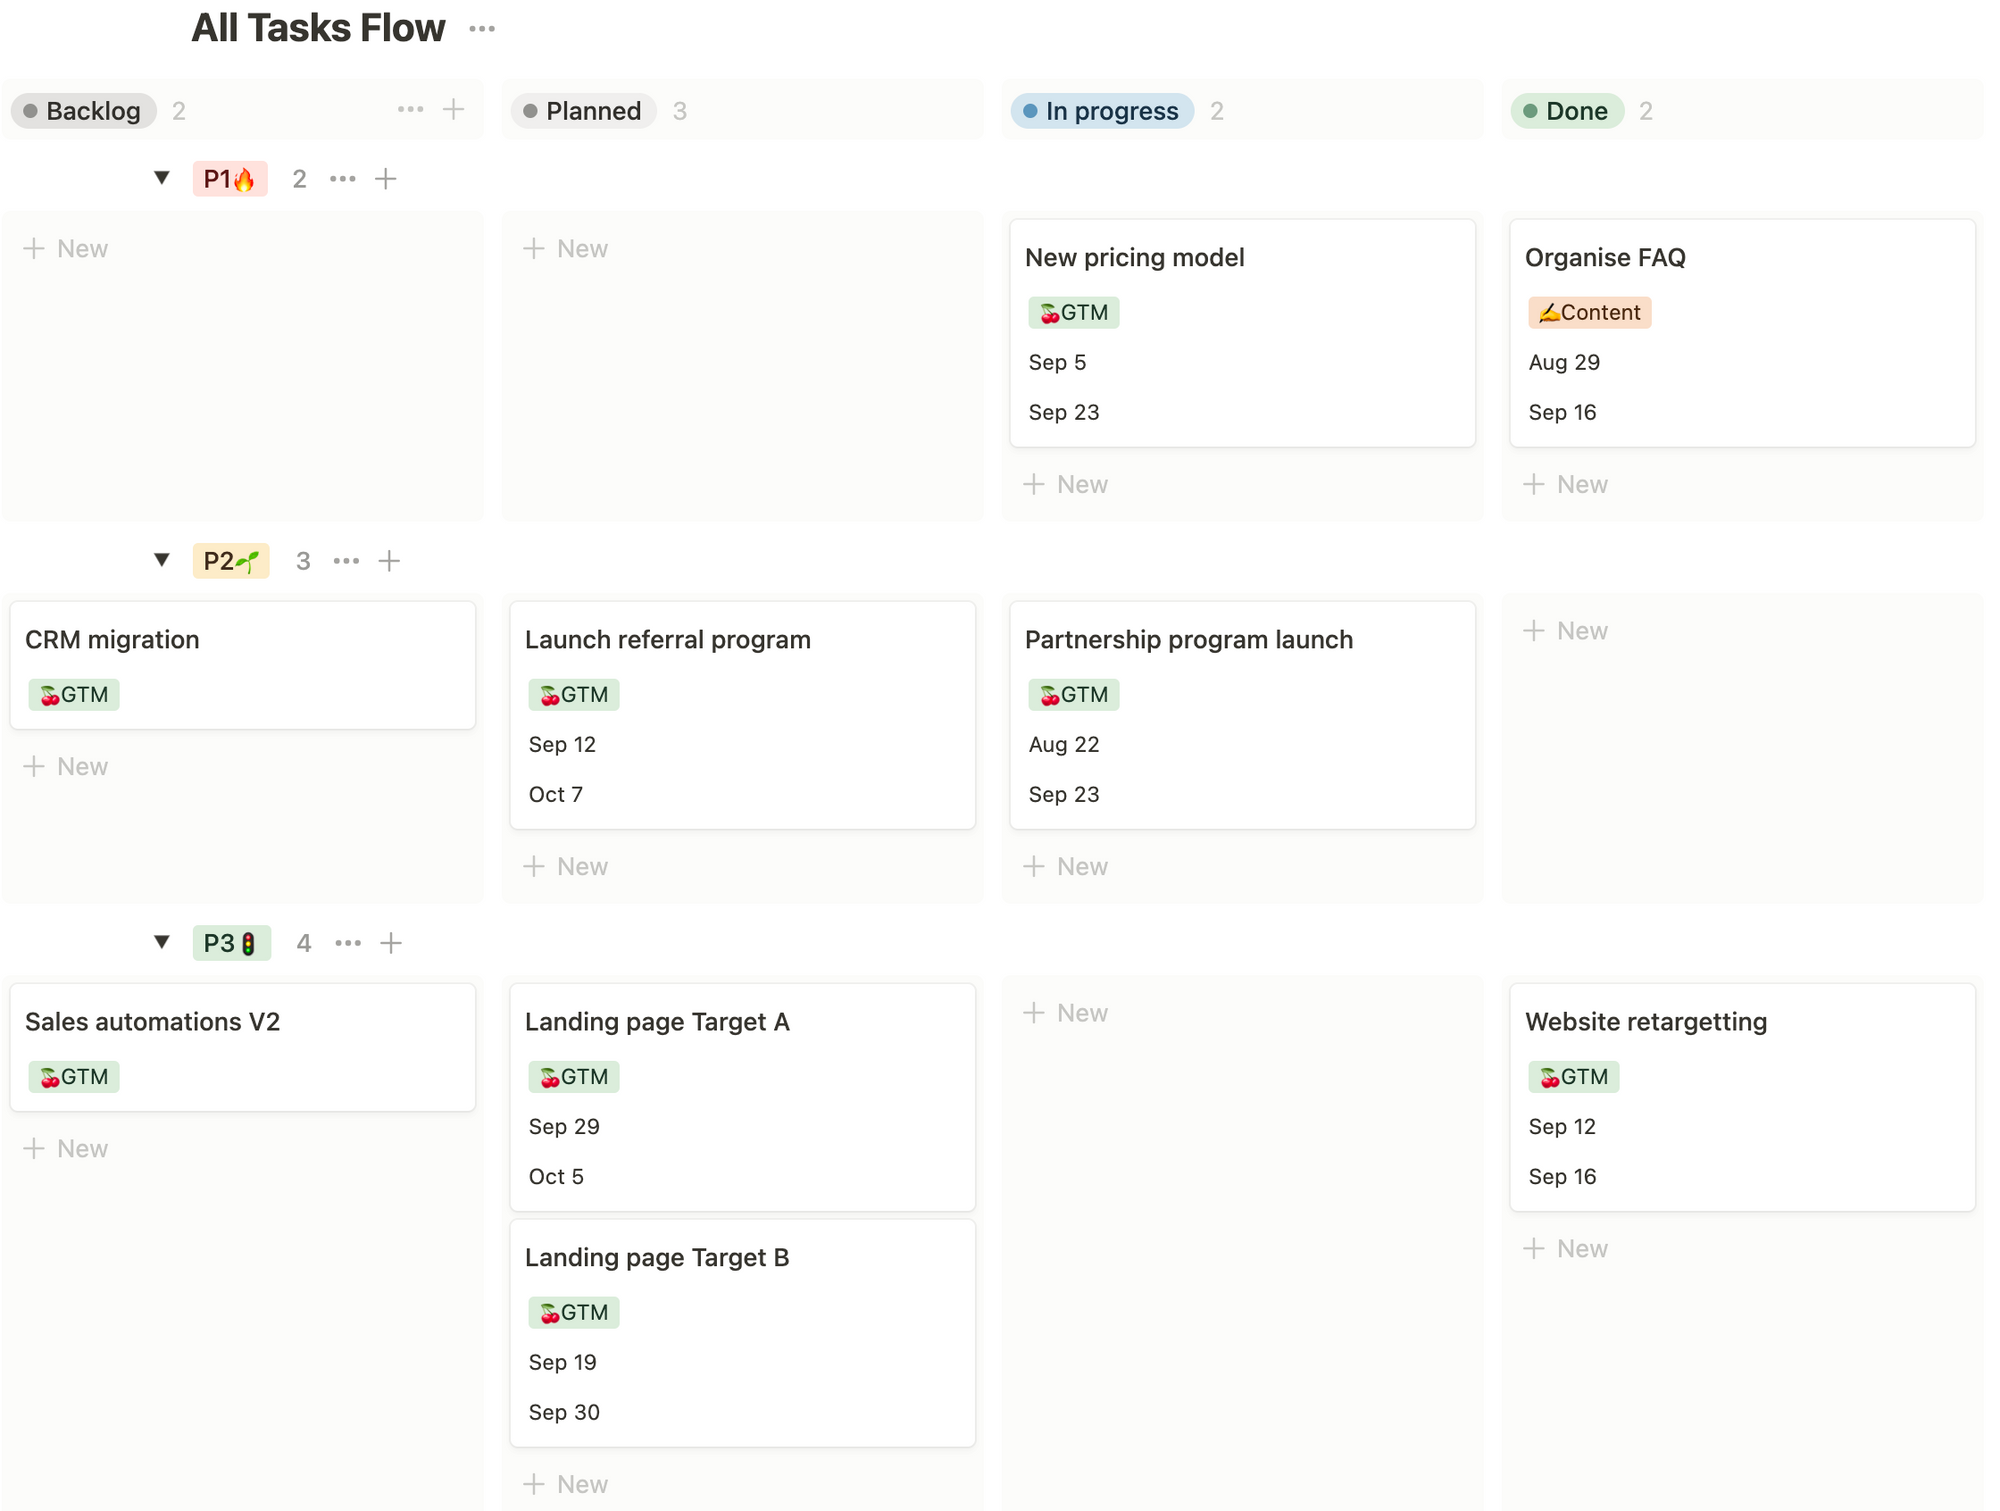Click plus icon beside P1 group
Image resolution: width=2000 pixels, height=1511 pixels.
[385, 179]
